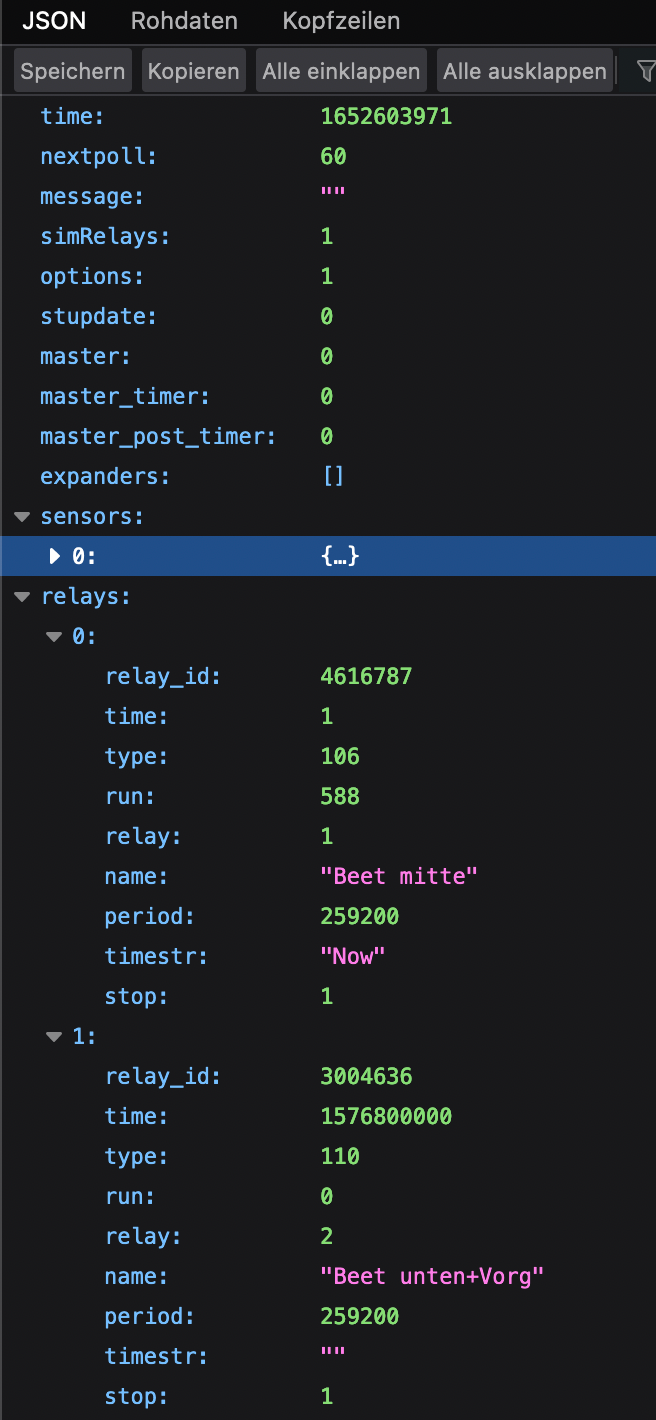Collapse relay entry 0 under relays
Image resolution: width=656 pixels, height=1420 pixels.
[x=54, y=637]
